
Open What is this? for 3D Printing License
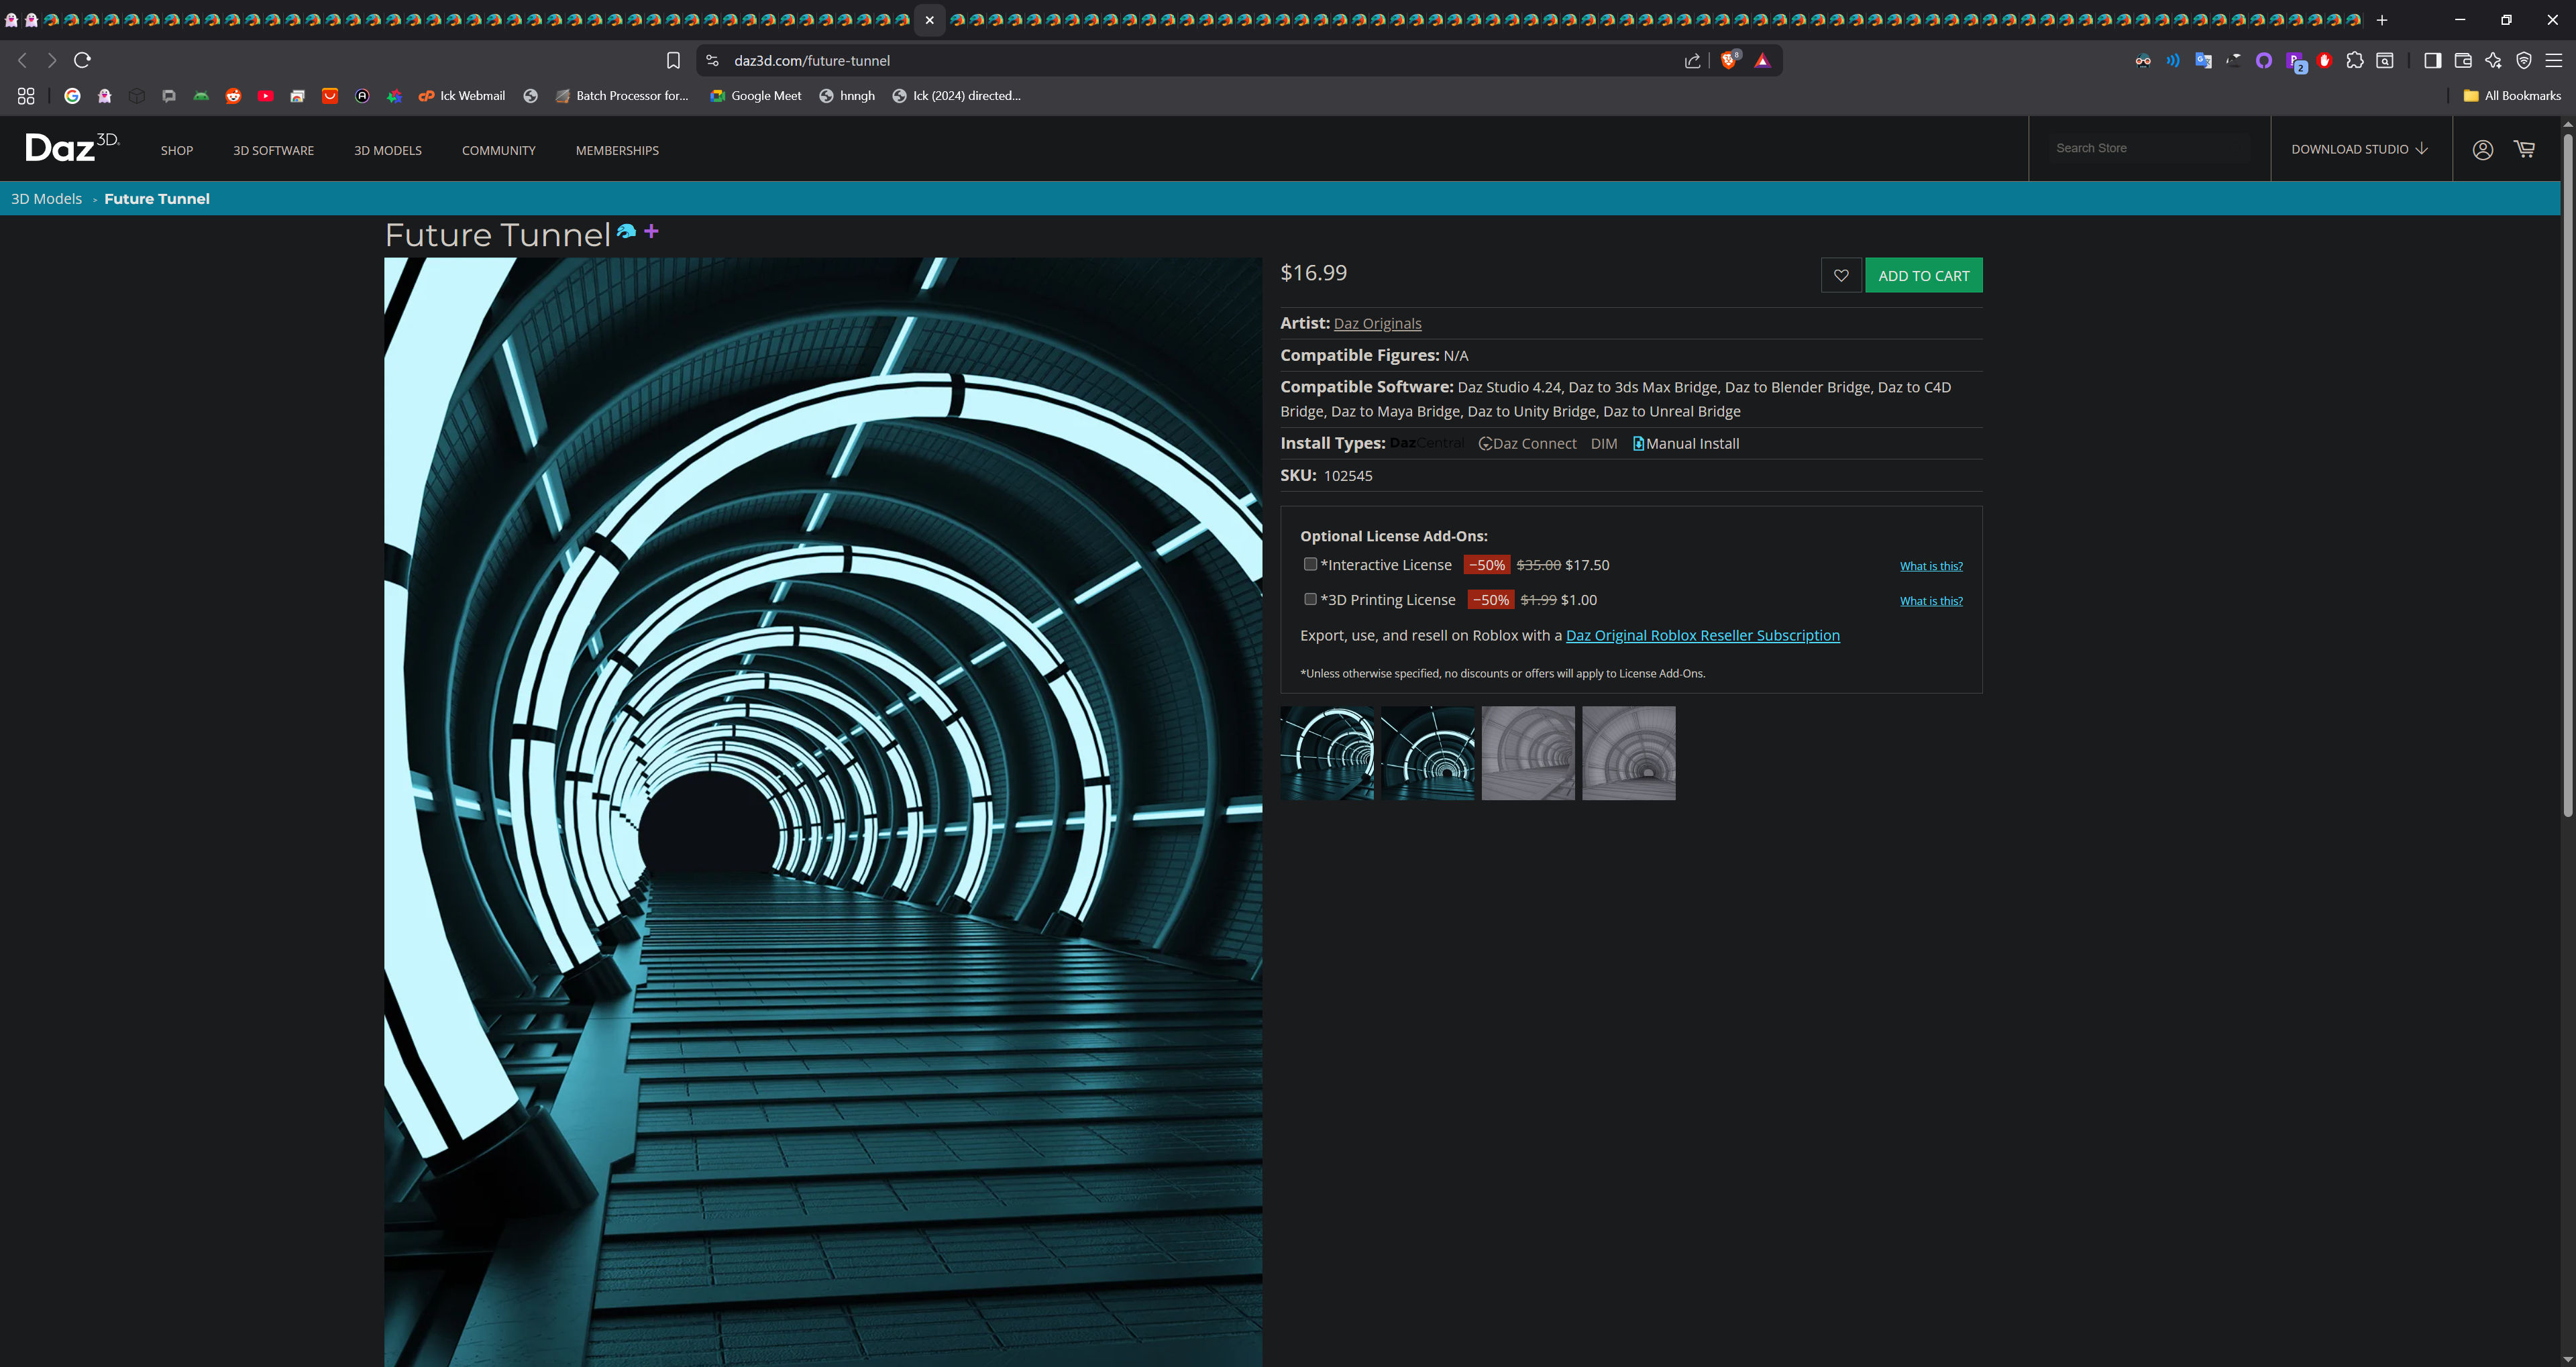1931,601
